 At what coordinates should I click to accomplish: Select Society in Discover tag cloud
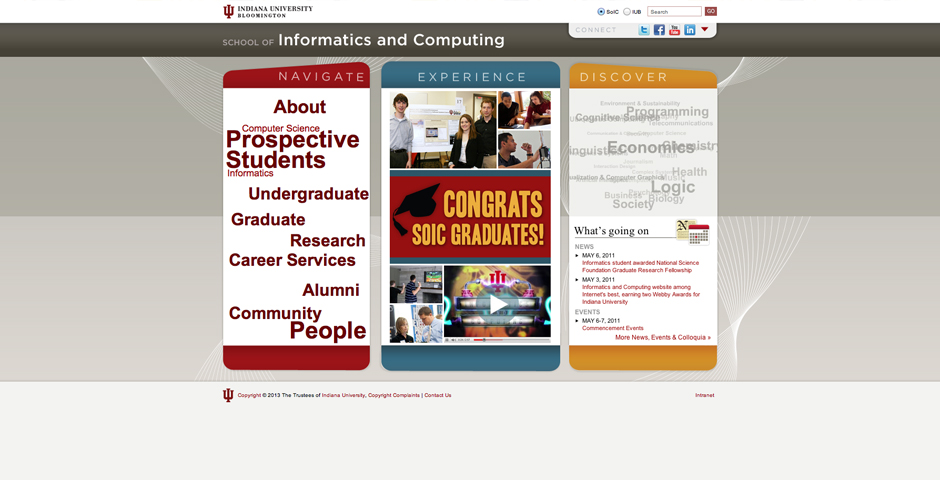tap(633, 204)
